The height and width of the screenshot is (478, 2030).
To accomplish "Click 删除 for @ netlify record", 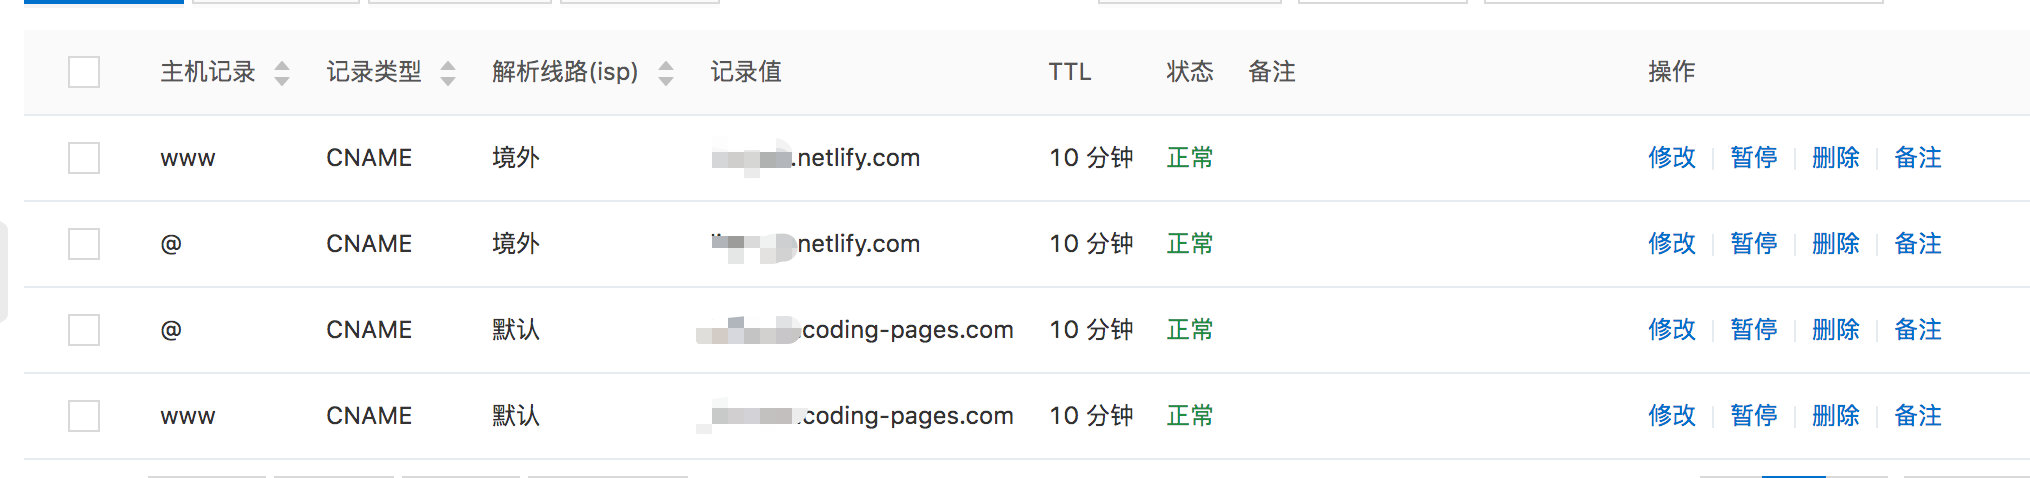I will pyautogui.click(x=1836, y=244).
